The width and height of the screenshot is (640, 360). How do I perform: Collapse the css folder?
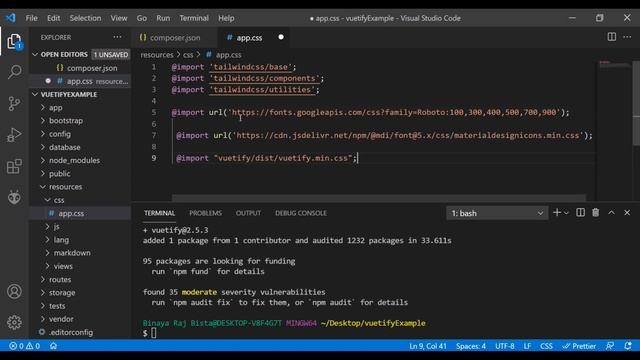point(80,200)
